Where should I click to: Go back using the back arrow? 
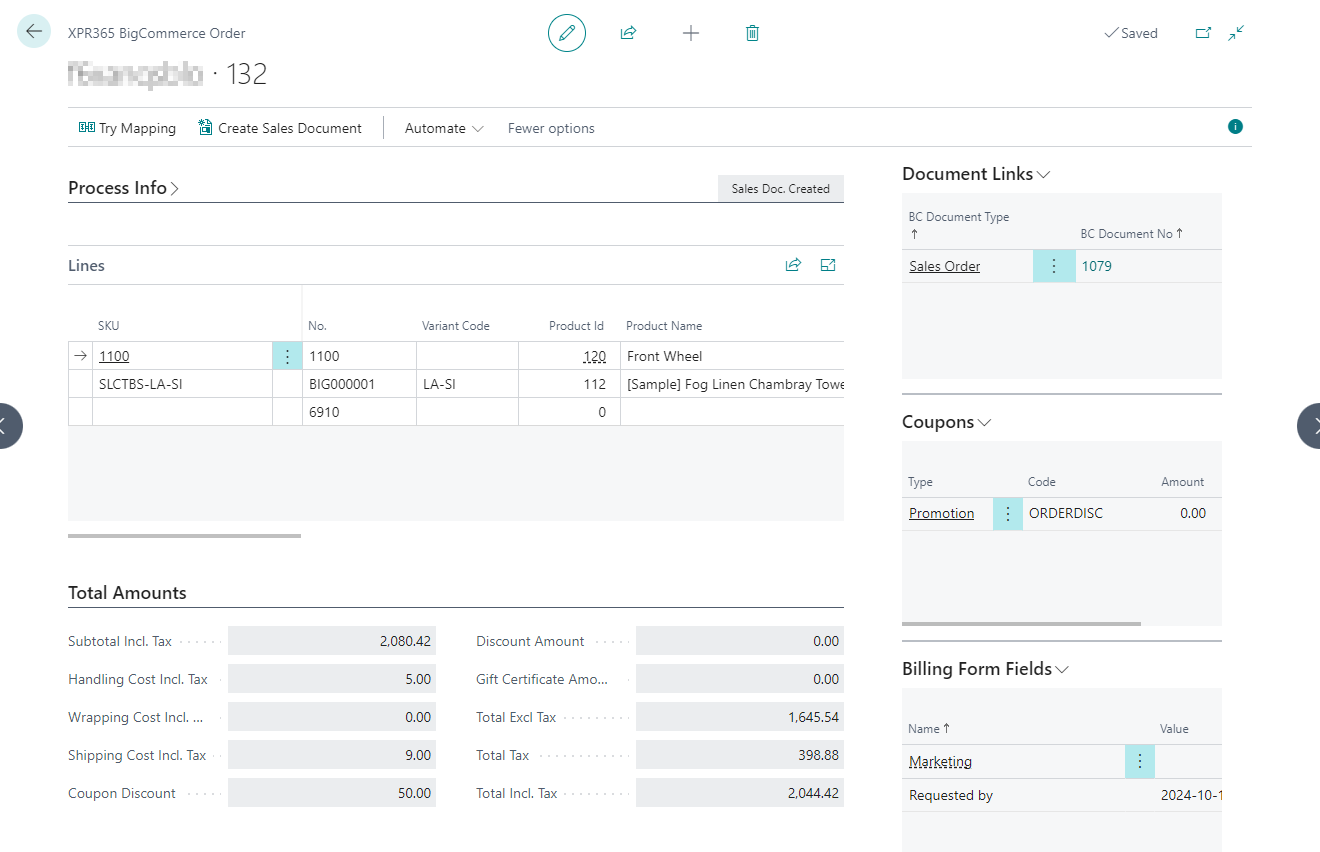[34, 32]
